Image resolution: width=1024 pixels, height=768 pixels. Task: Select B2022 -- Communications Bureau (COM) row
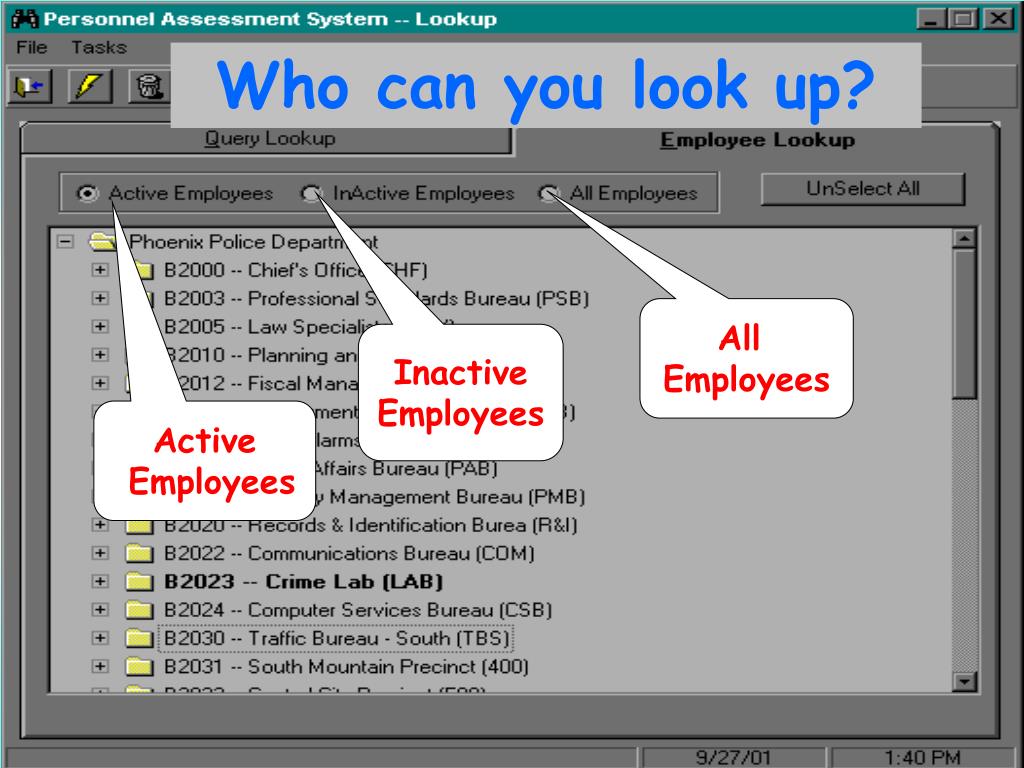click(349, 554)
